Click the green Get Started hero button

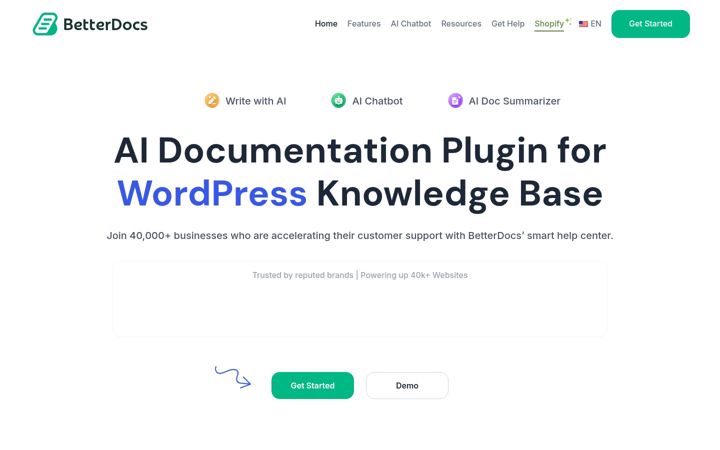coord(312,386)
